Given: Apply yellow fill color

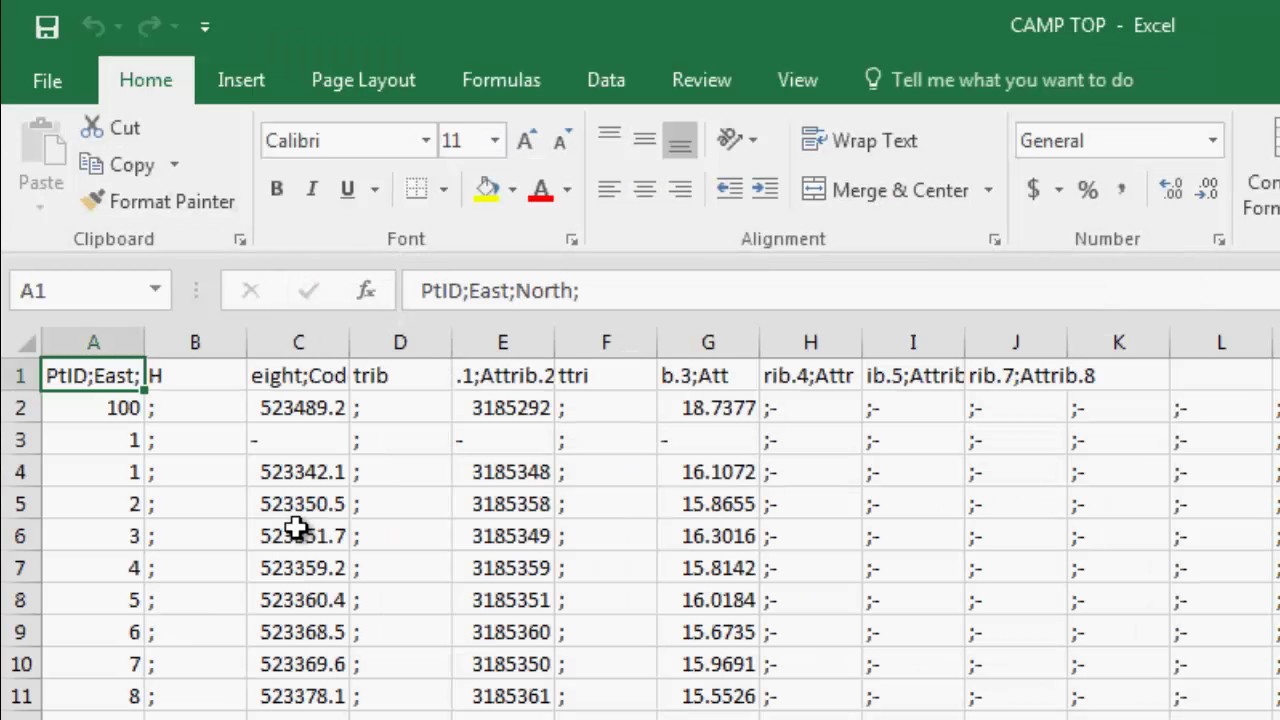Looking at the screenshot, I should pos(487,189).
